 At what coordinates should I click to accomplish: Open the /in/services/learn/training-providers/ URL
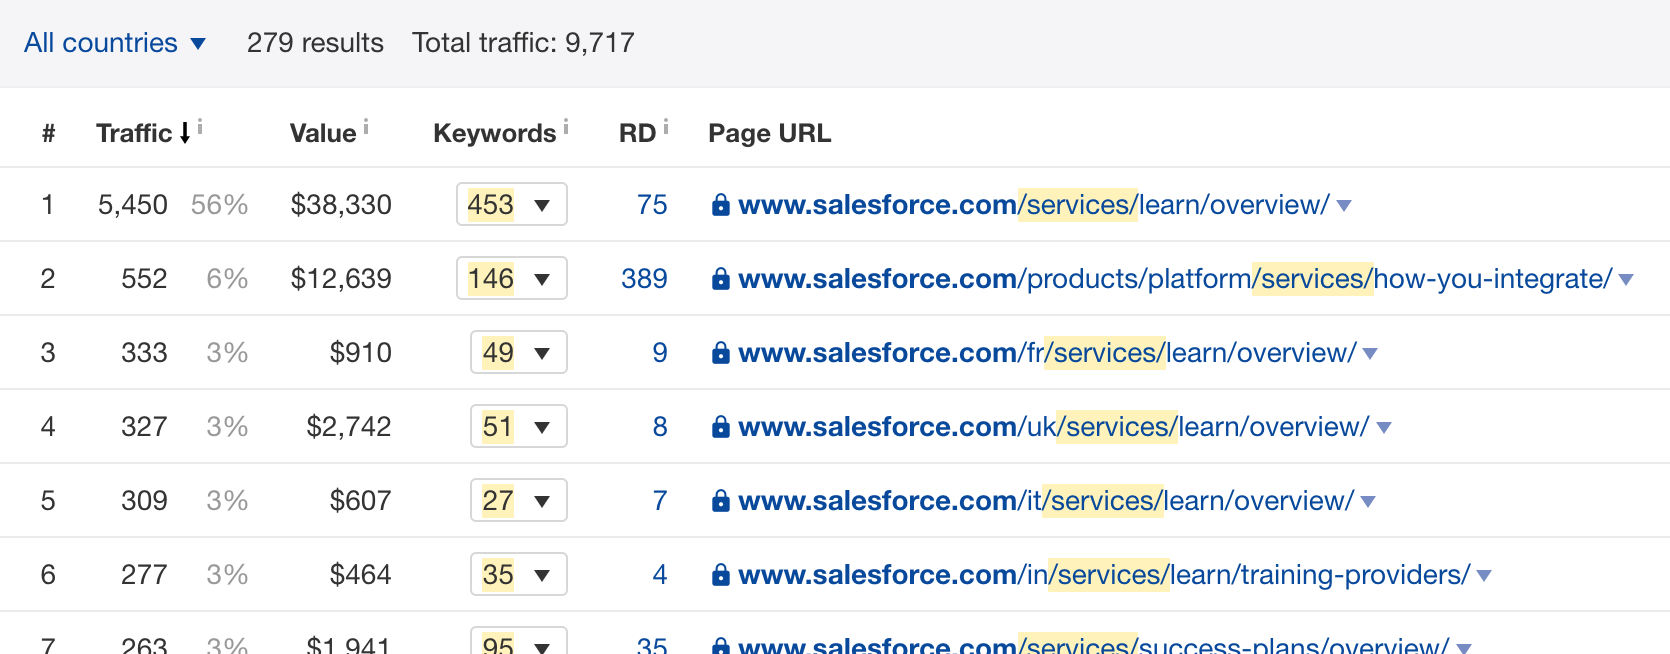pyautogui.click(x=1104, y=575)
